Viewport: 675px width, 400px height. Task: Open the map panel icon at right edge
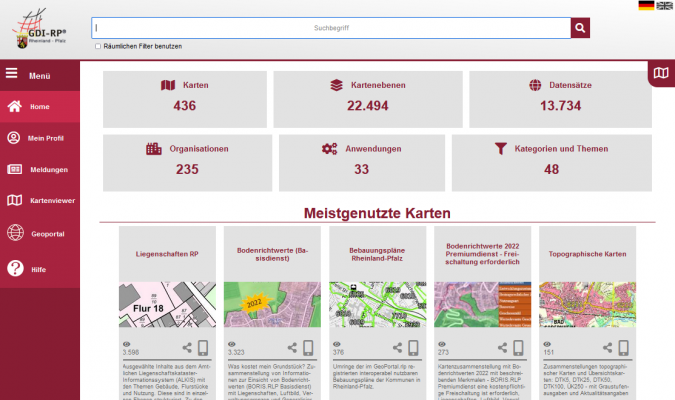661,73
